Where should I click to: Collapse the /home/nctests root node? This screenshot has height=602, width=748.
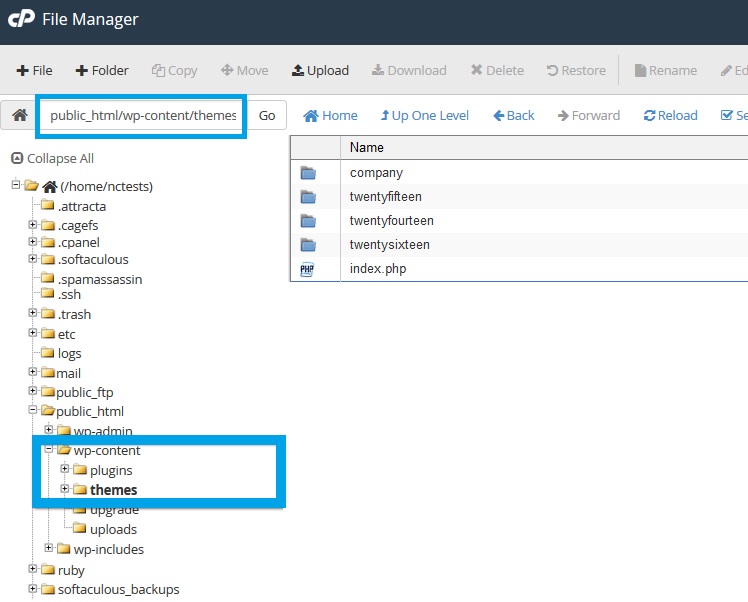coord(16,184)
